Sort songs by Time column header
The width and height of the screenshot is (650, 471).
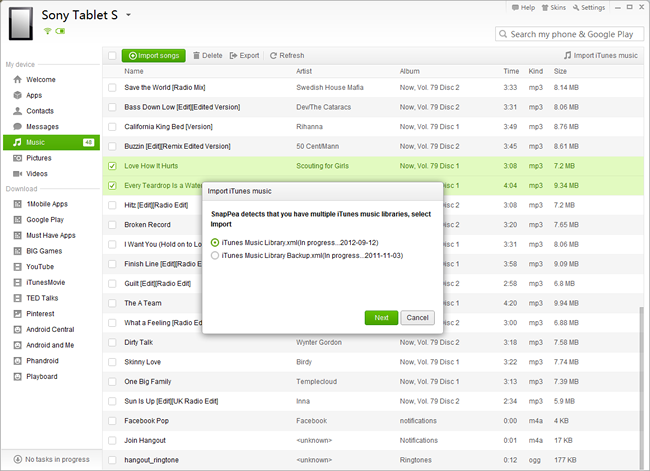(511, 71)
